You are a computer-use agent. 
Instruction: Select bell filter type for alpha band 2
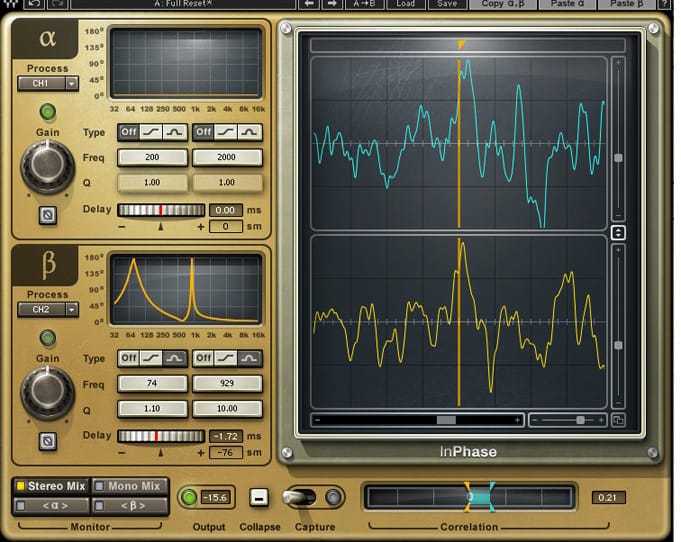(250, 132)
